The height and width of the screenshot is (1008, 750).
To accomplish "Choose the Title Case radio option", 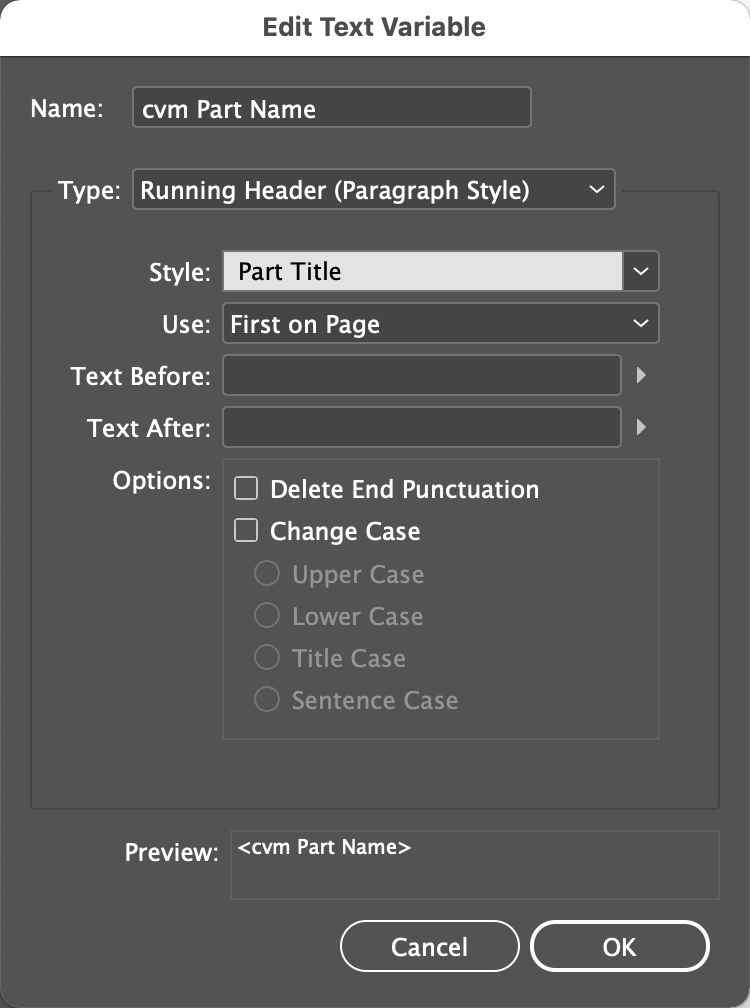I will (x=267, y=658).
